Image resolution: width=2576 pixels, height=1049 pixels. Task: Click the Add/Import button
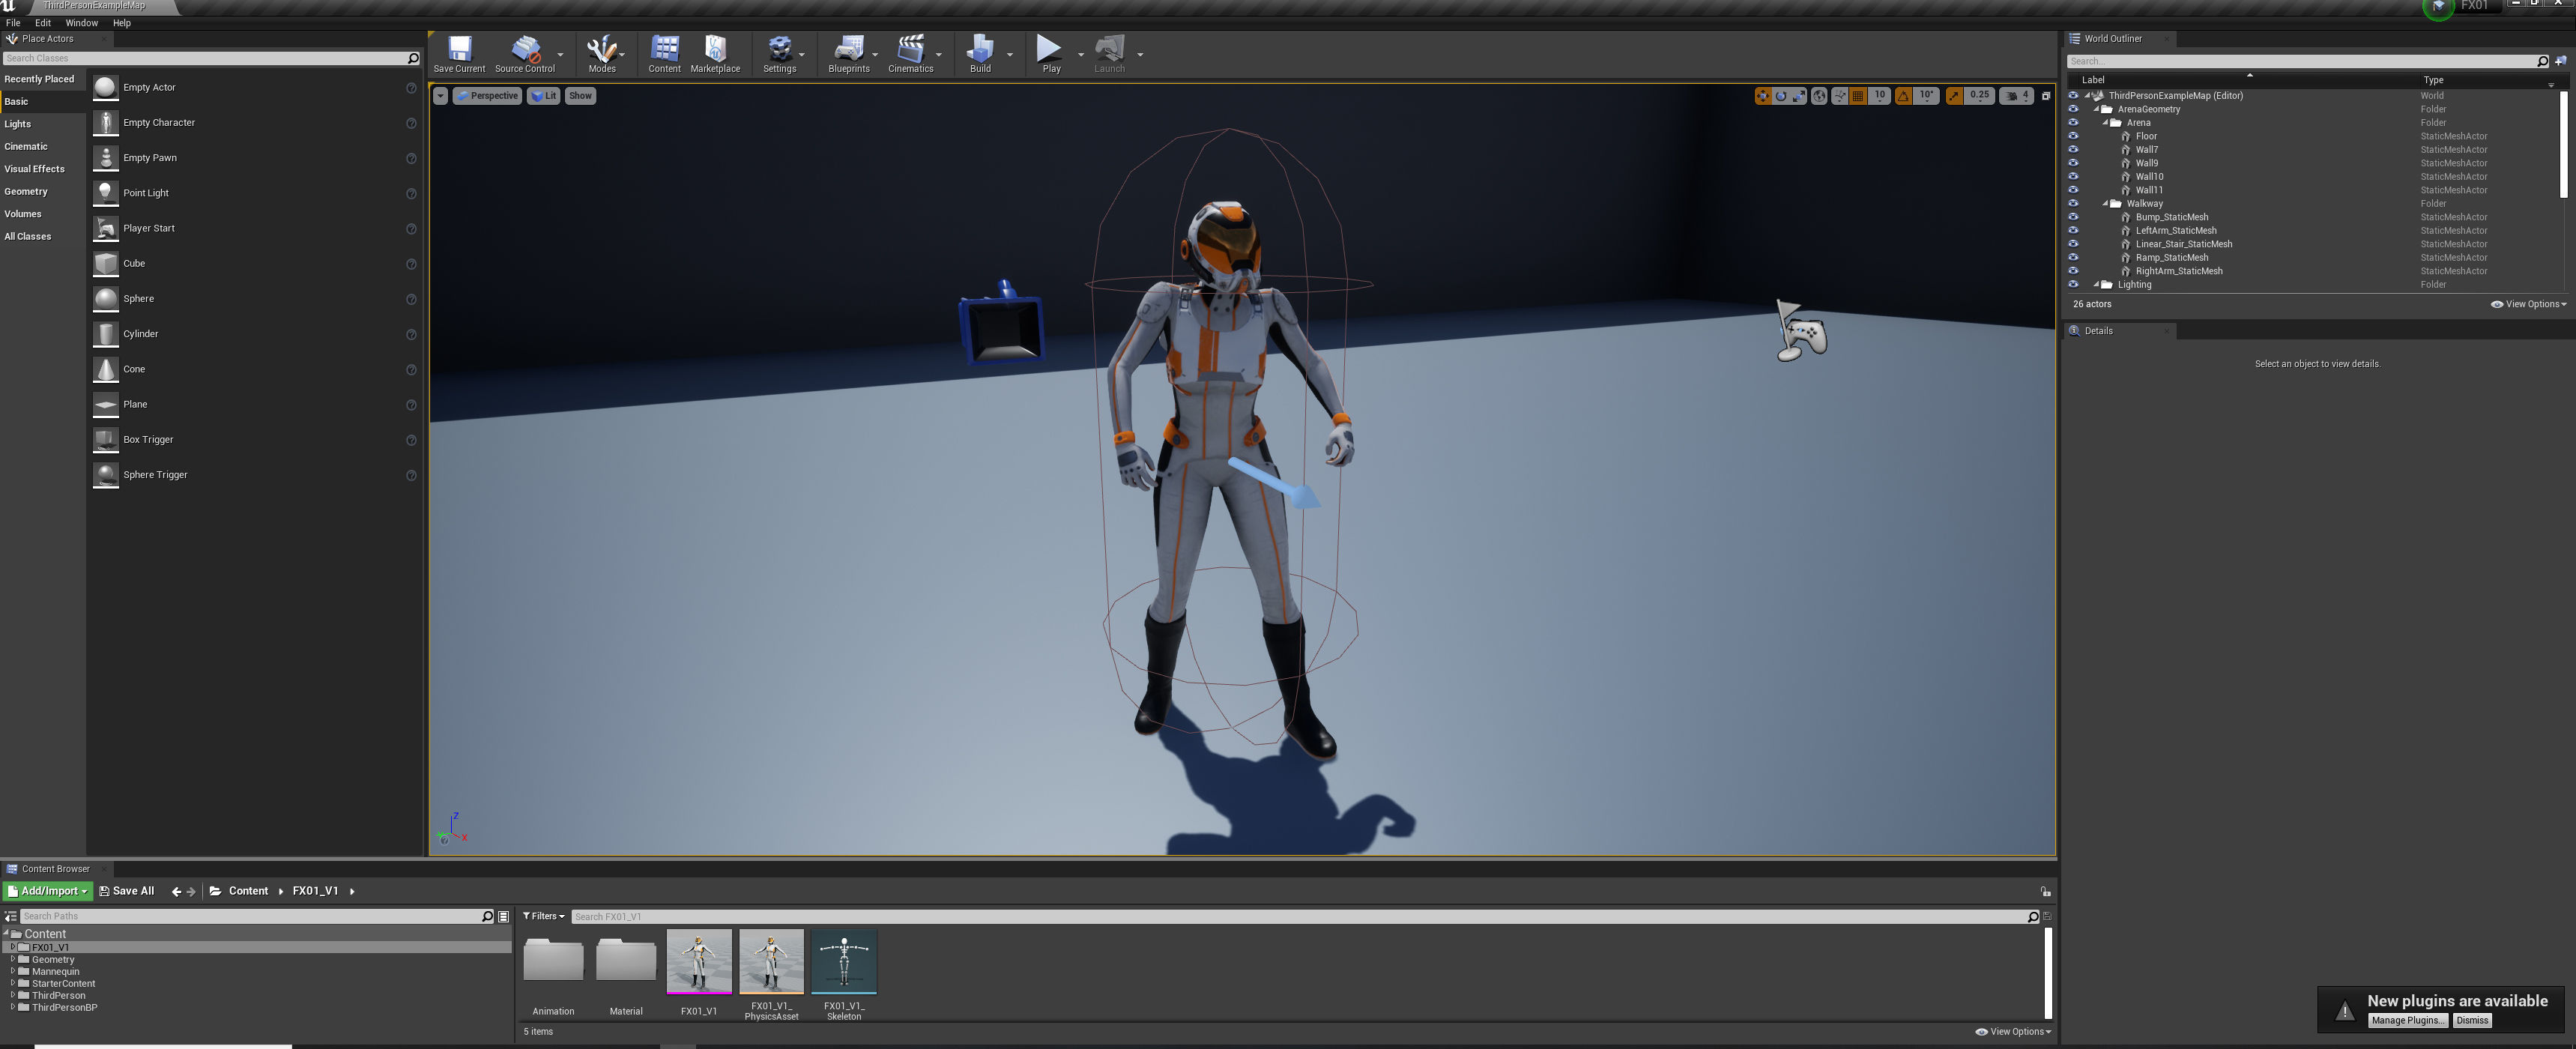pyautogui.click(x=48, y=891)
